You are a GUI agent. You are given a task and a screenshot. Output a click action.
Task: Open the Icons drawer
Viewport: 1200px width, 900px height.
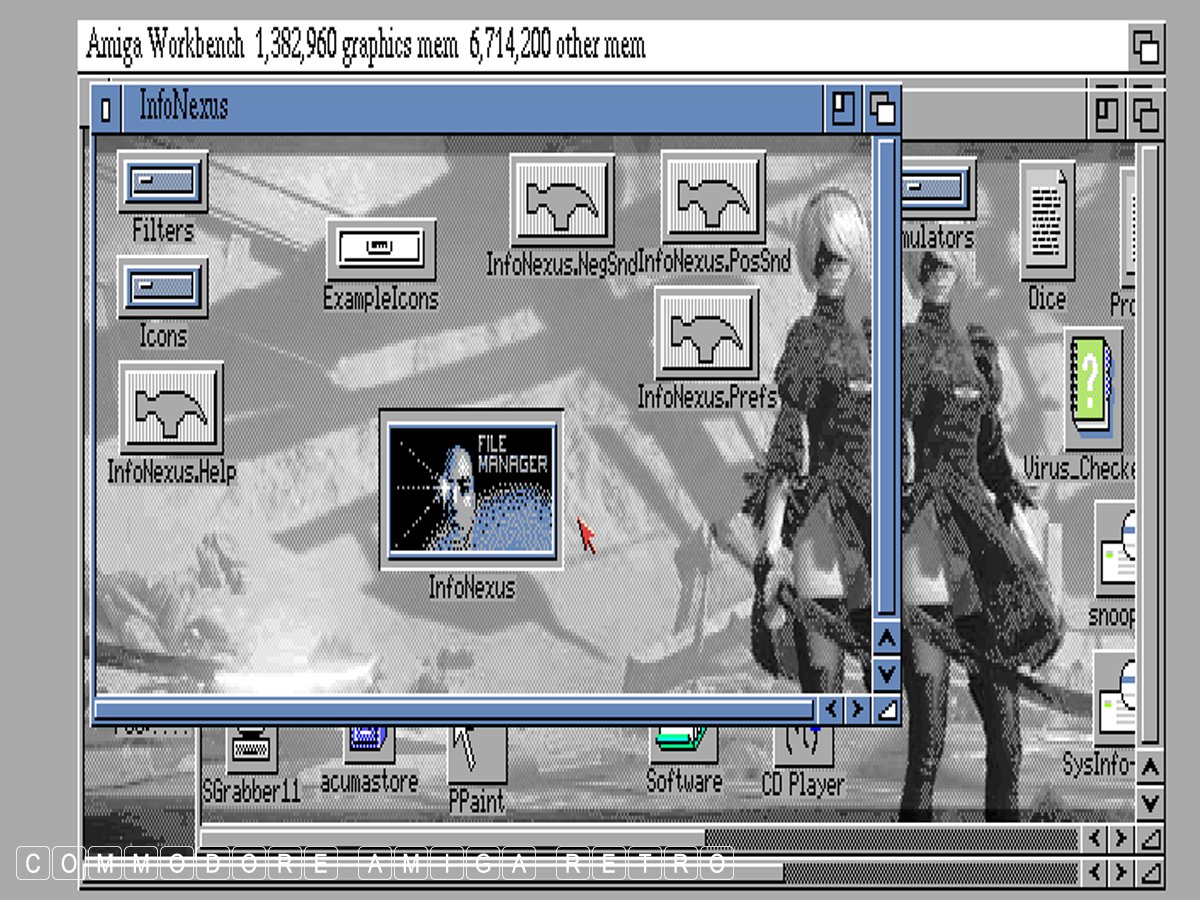pyautogui.click(x=162, y=287)
